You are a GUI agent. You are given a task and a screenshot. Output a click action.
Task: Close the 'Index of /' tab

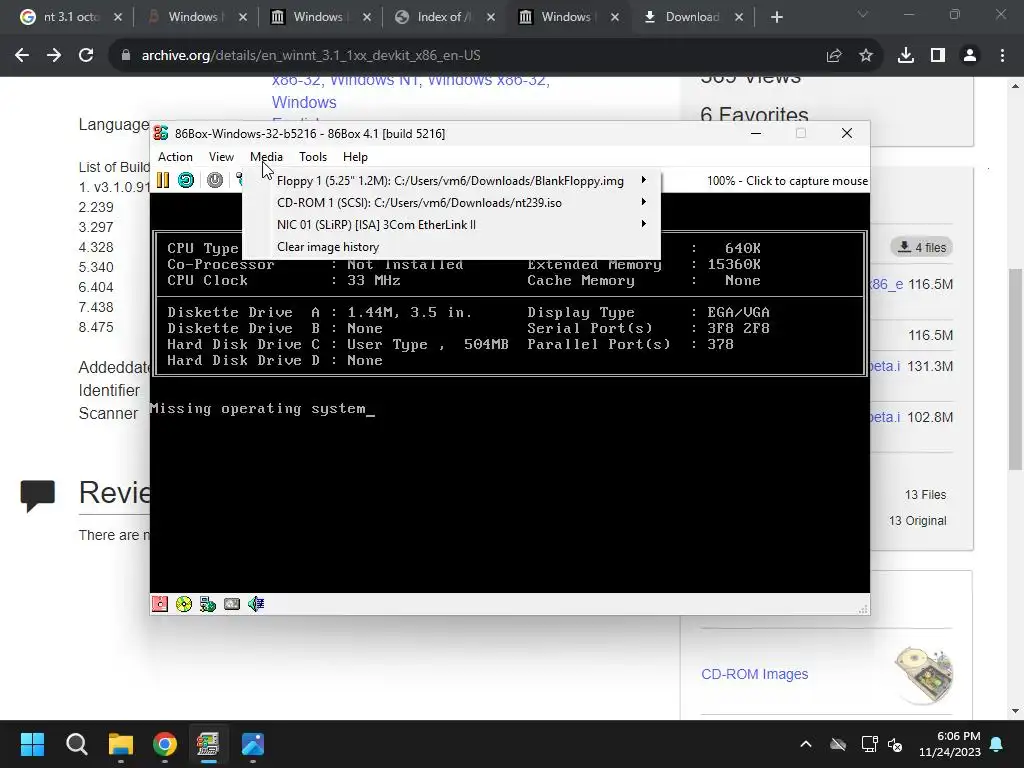click(x=490, y=17)
